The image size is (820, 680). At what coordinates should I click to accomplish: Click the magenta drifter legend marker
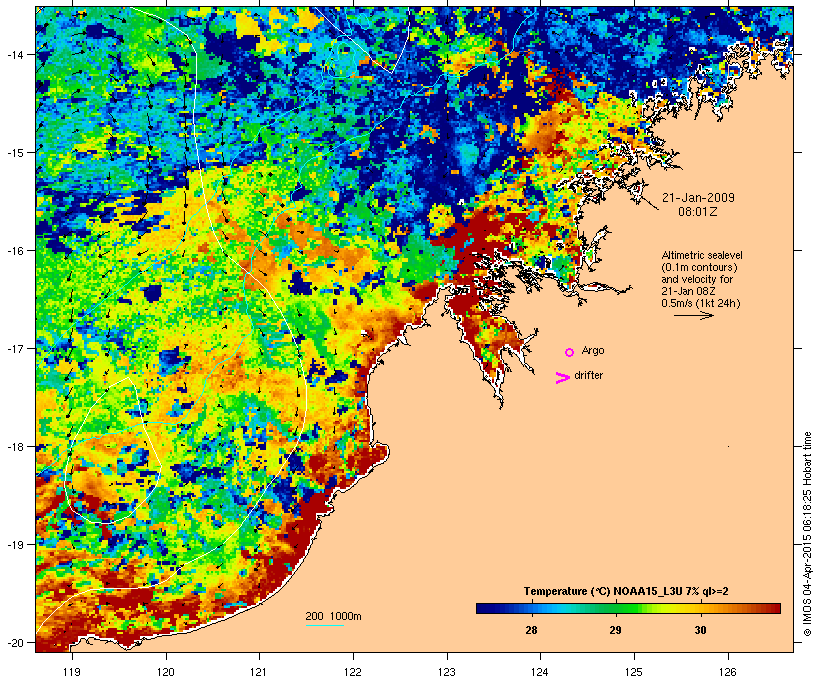[563, 378]
